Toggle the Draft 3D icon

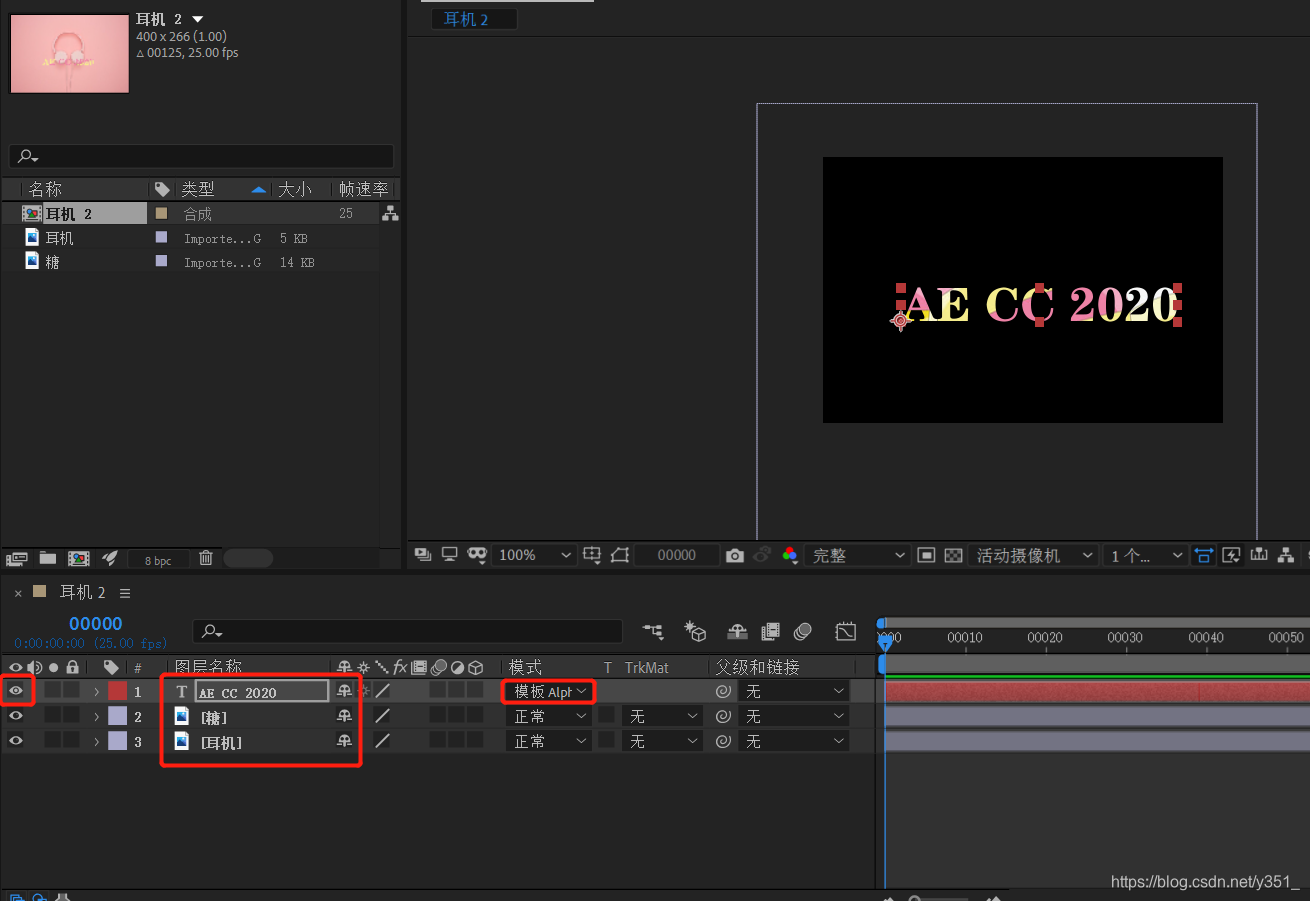(x=696, y=631)
